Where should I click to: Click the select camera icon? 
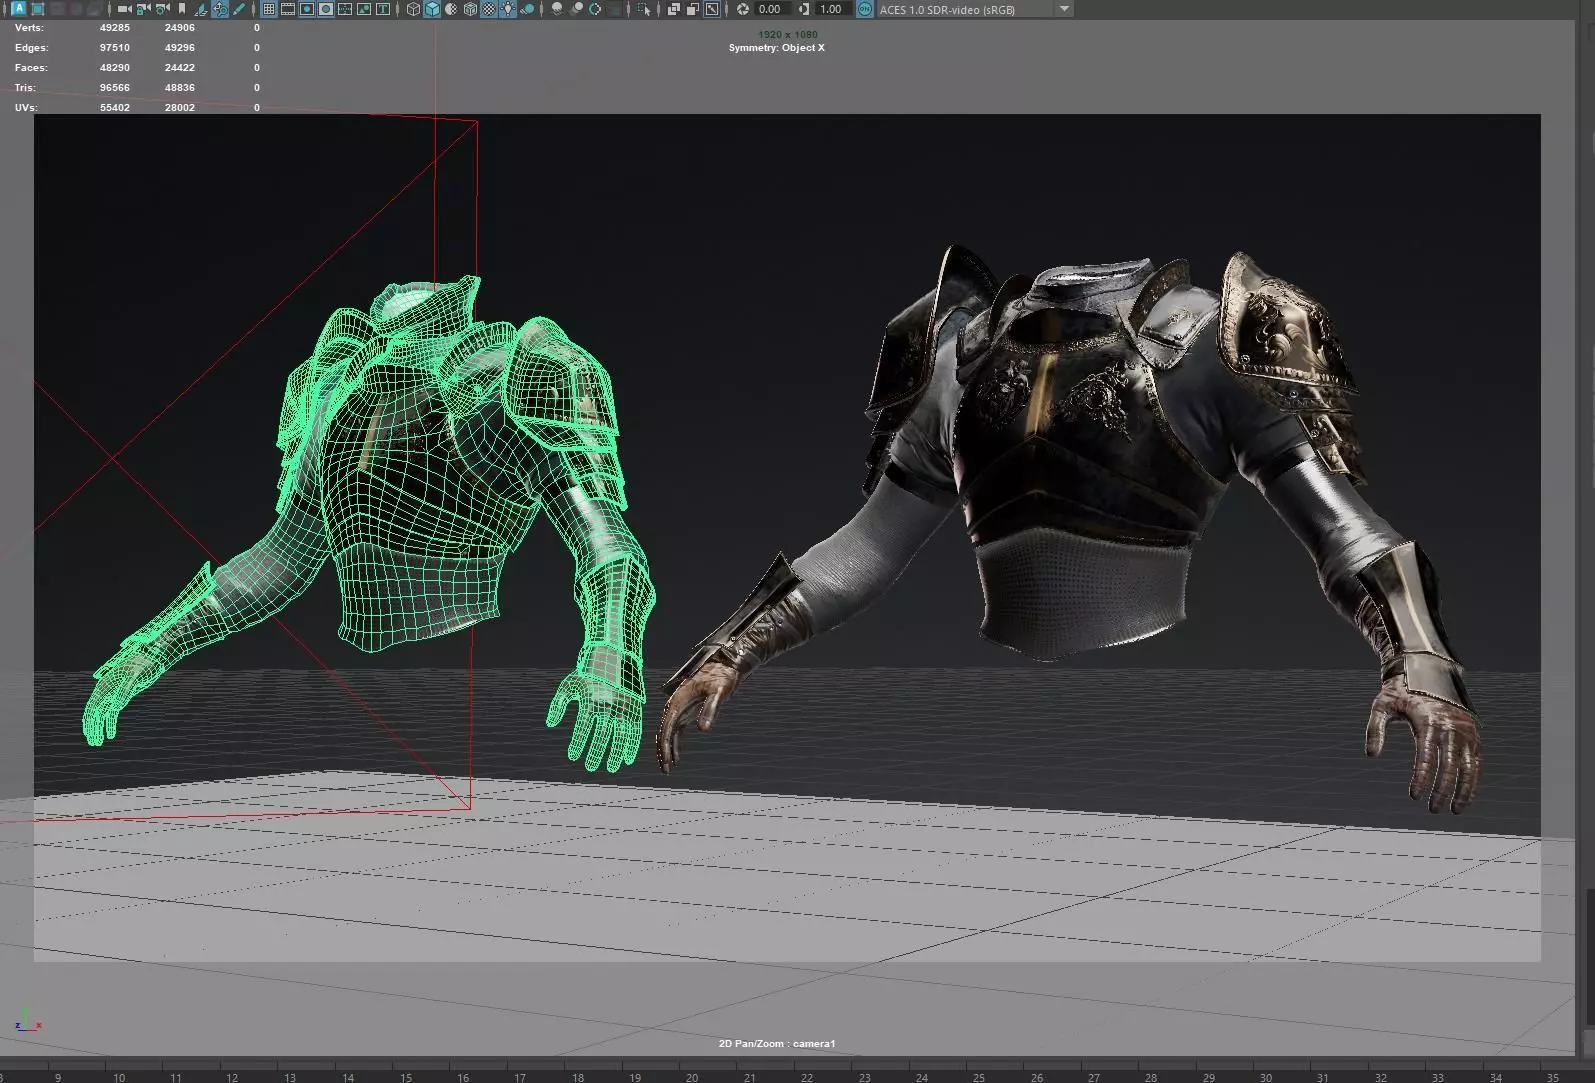click(125, 9)
